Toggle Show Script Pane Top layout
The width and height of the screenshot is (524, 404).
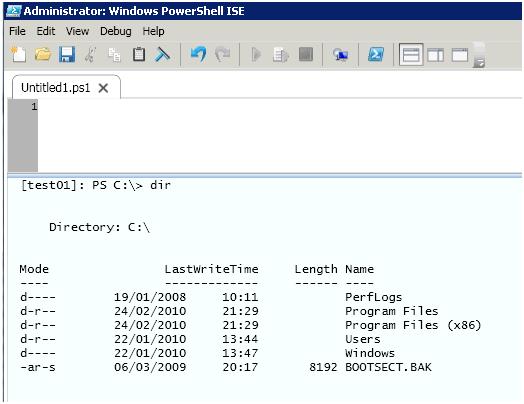[411, 54]
